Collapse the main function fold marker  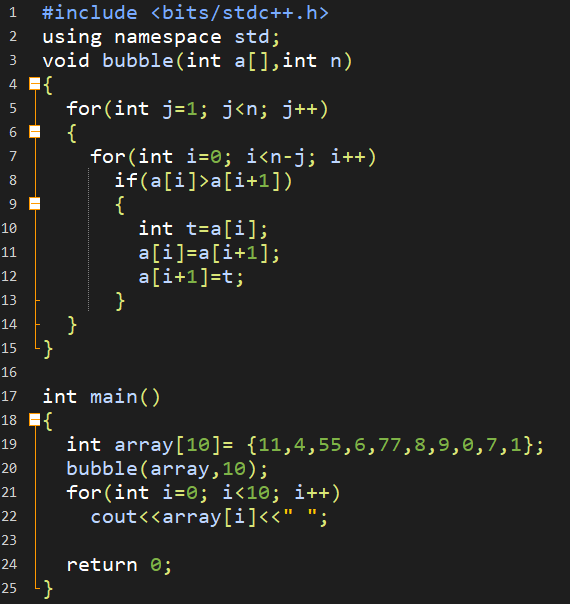(x=35, y=420)
